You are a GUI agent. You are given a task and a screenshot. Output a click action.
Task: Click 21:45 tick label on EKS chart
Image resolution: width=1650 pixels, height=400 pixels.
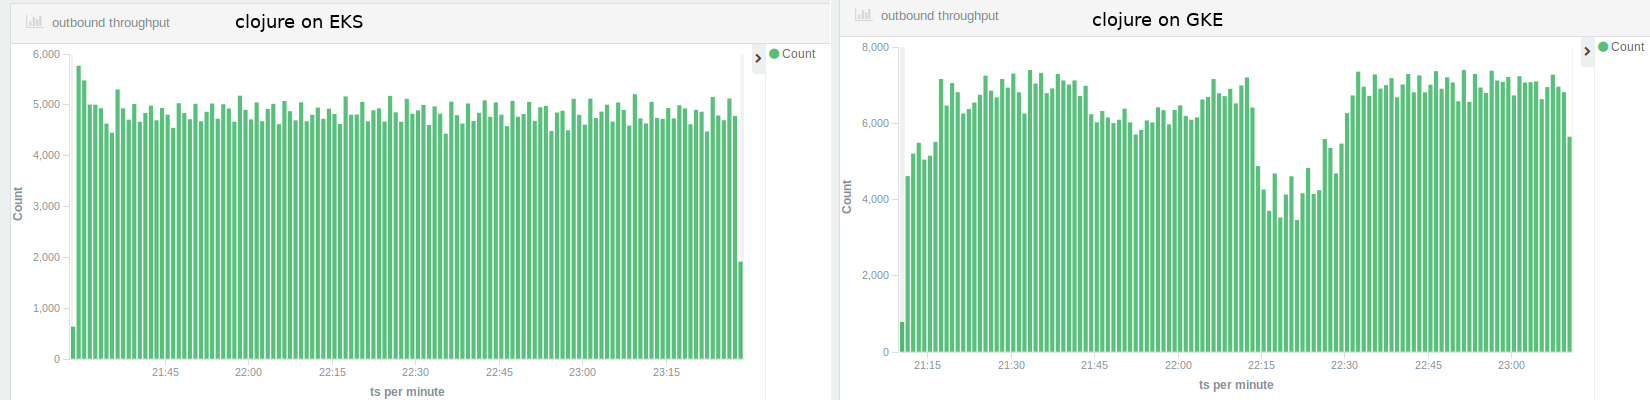click(x=165, y=372)
